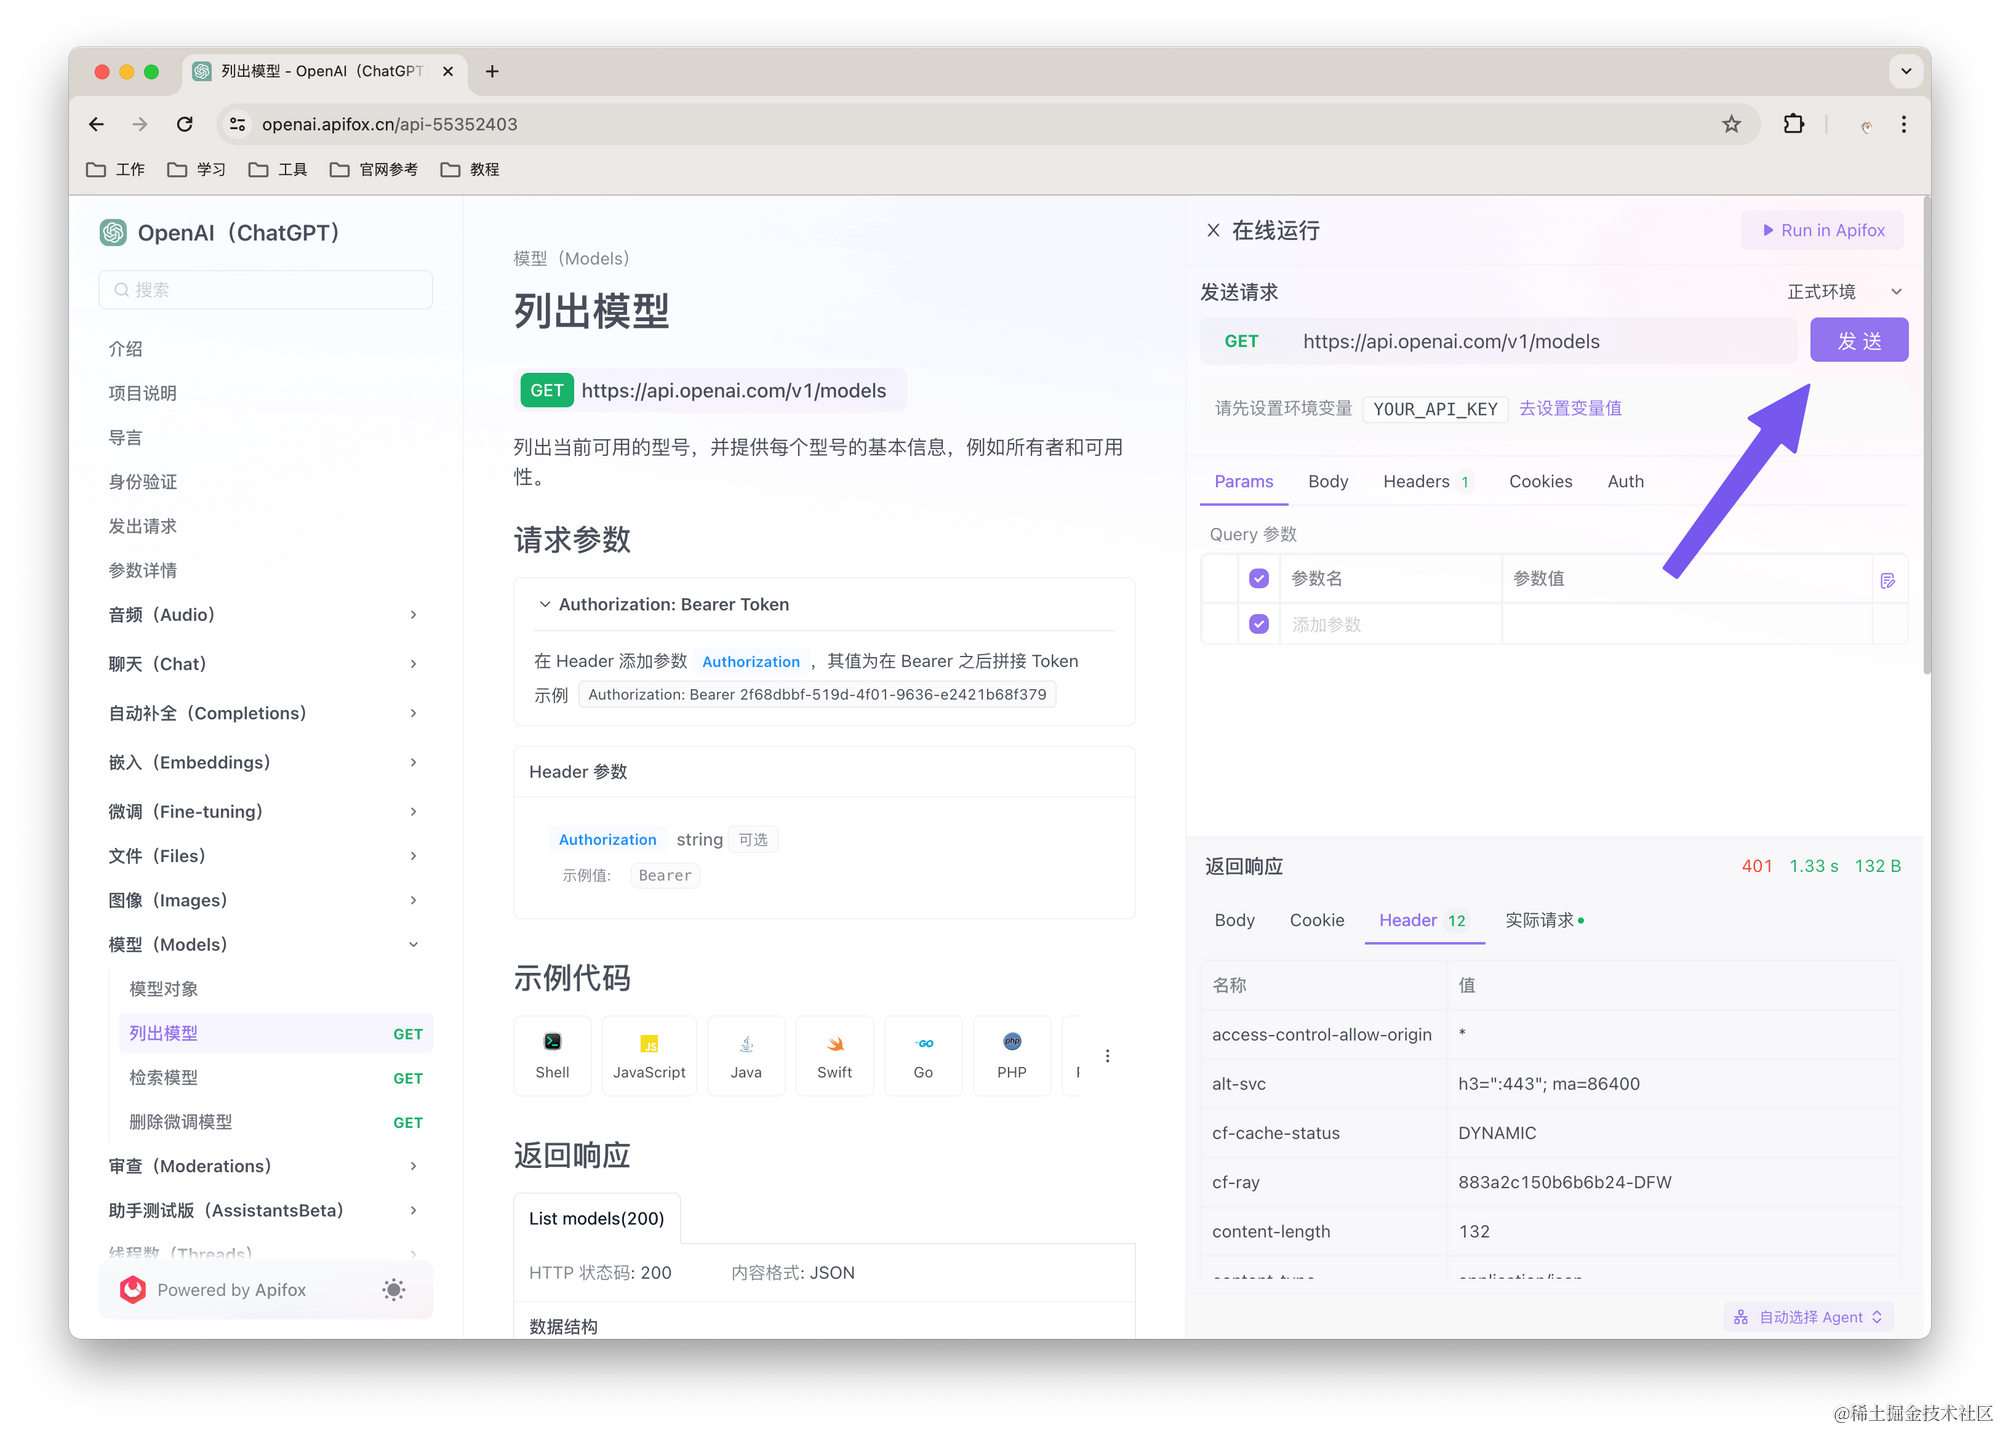The width and height of the screenshot is (2000, 1430).
Task: Open 实际请求 response tab
Action: (1544, 921)
